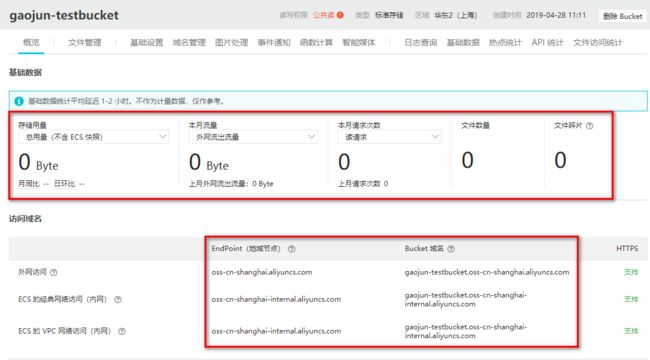Open the 热点统计 tab
The width and height of the screenshot is (650, 360).
point(505,42)
